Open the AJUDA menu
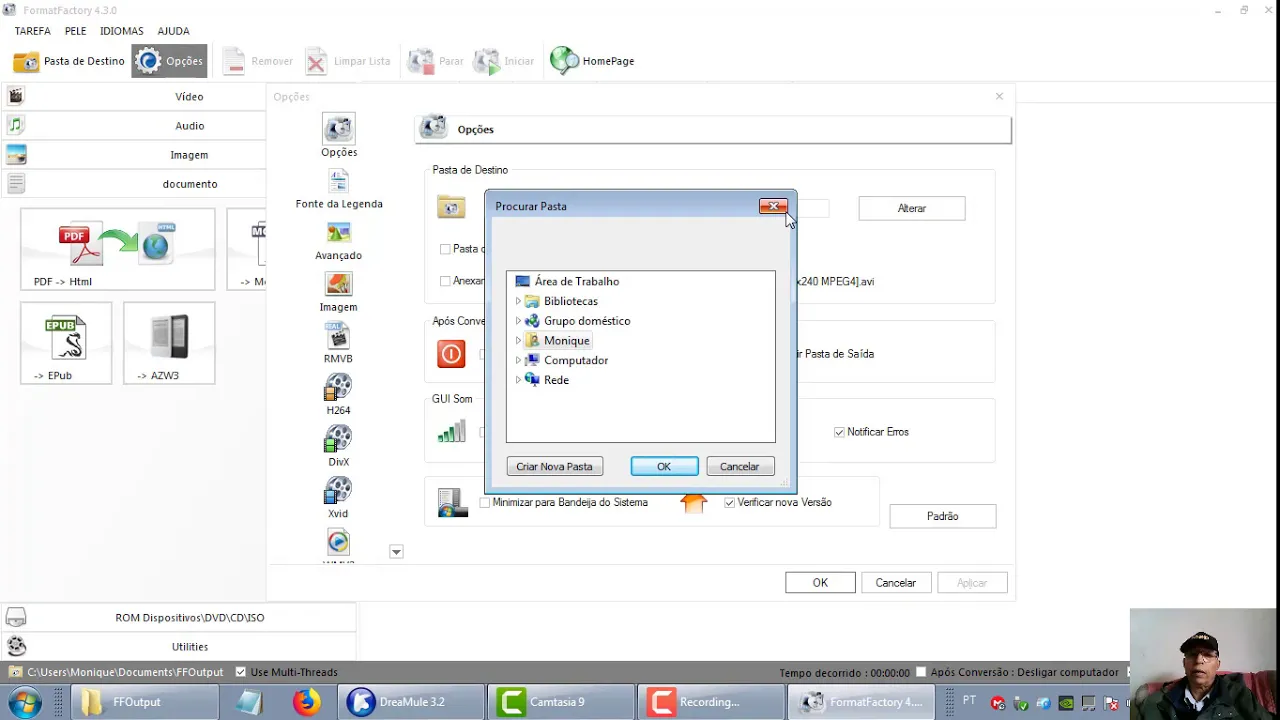This screenshot has height=720, width=1280. (174, 31)
